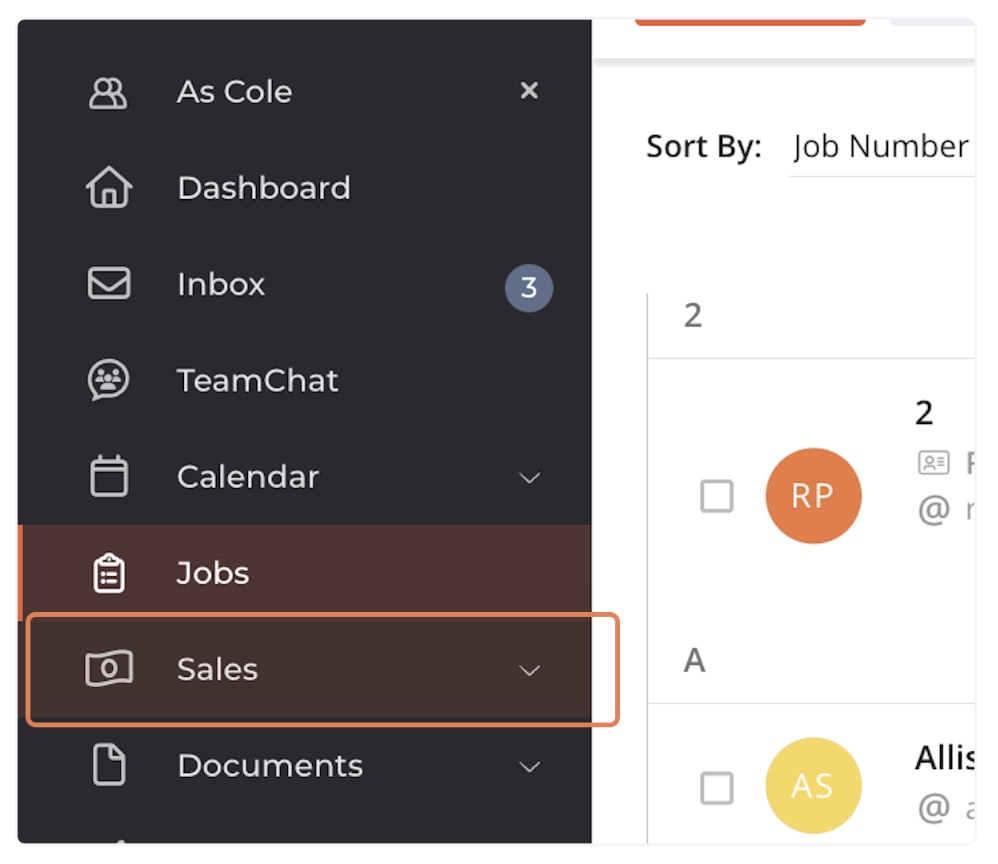Click the Sales money bill icon
Image resolution: width=998 pixels, height=864 pixels.
click(x=108, y=669)
